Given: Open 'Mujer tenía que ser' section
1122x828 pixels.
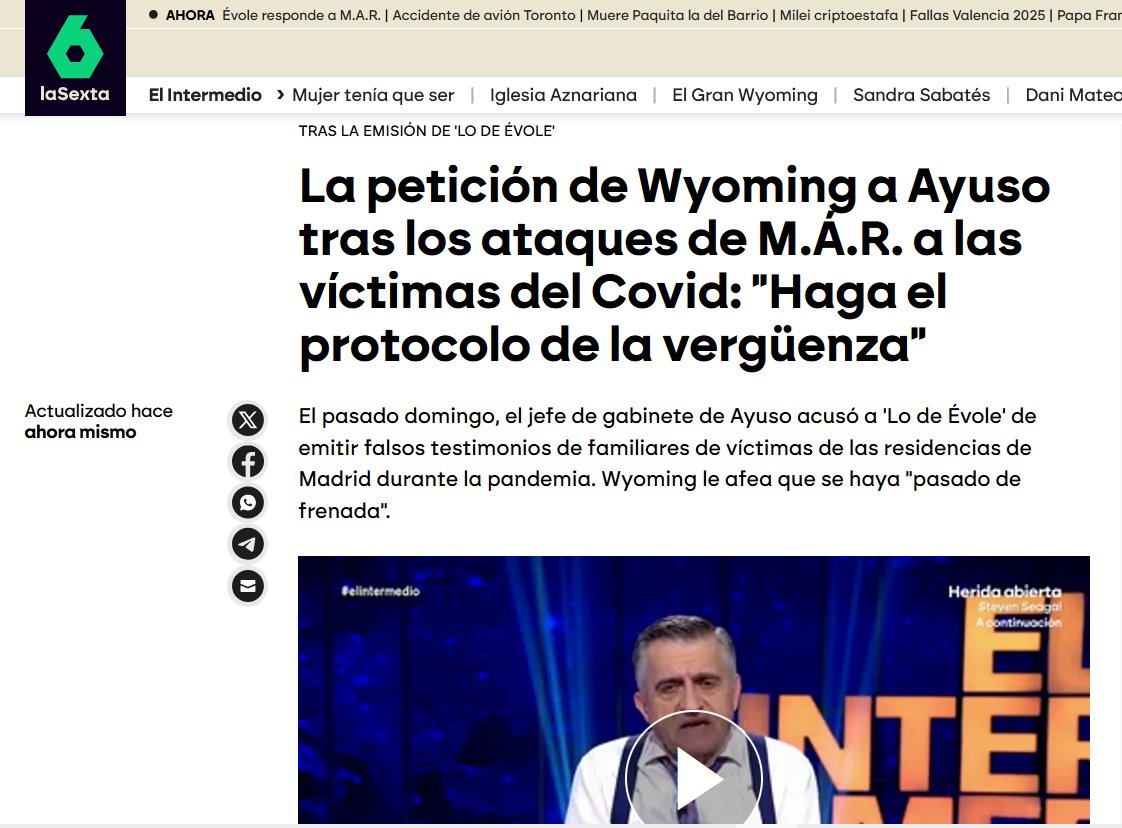Looking at the screenshot, I should coord(373,95).
